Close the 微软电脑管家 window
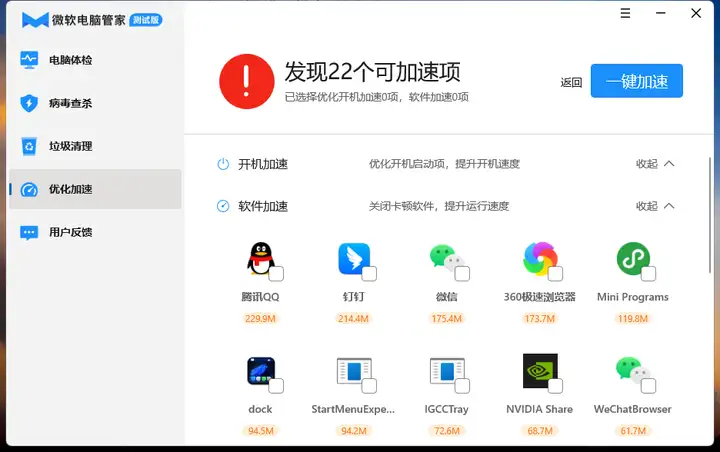720x452 pixels. [x=696, y=13]
